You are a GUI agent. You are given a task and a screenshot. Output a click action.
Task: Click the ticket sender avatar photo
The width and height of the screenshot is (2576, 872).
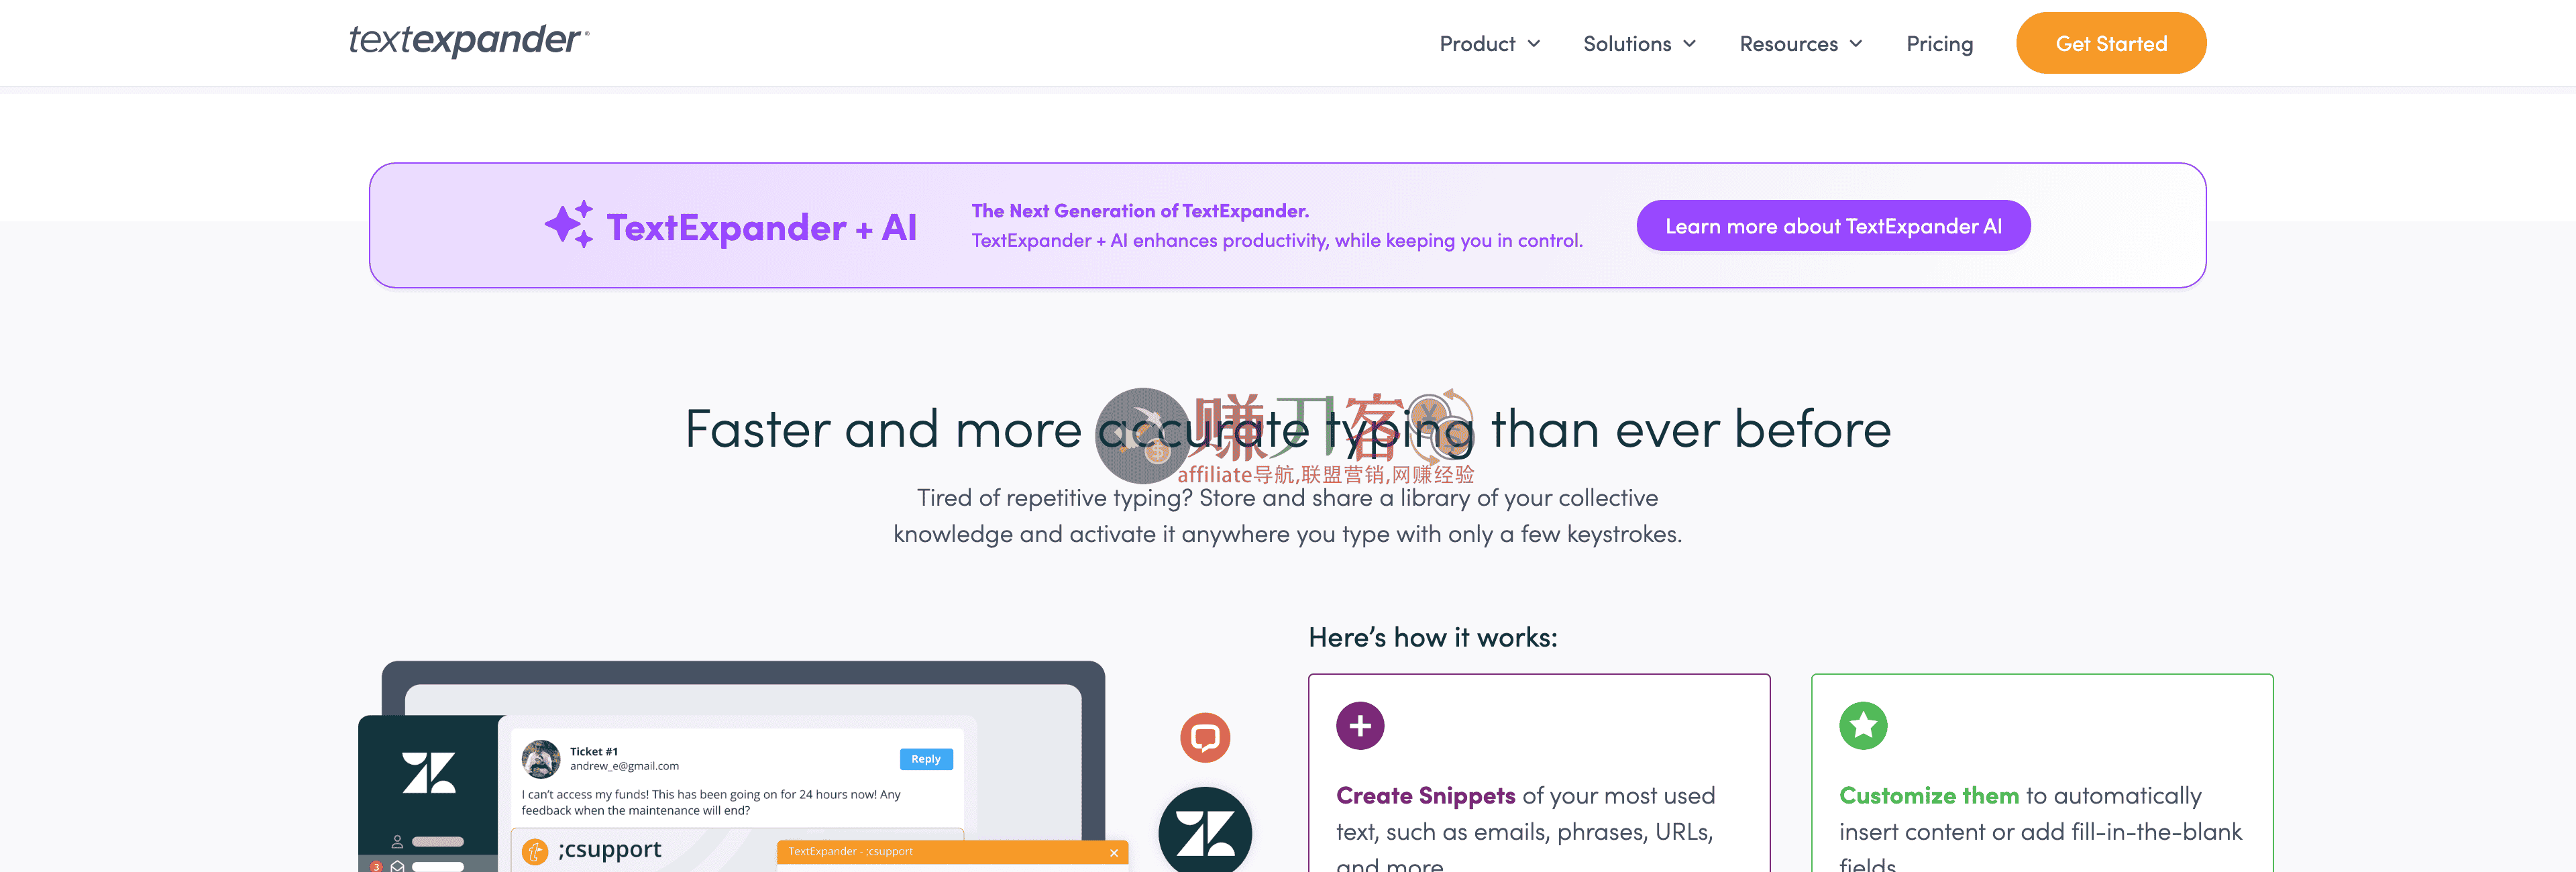coord(541,759)
